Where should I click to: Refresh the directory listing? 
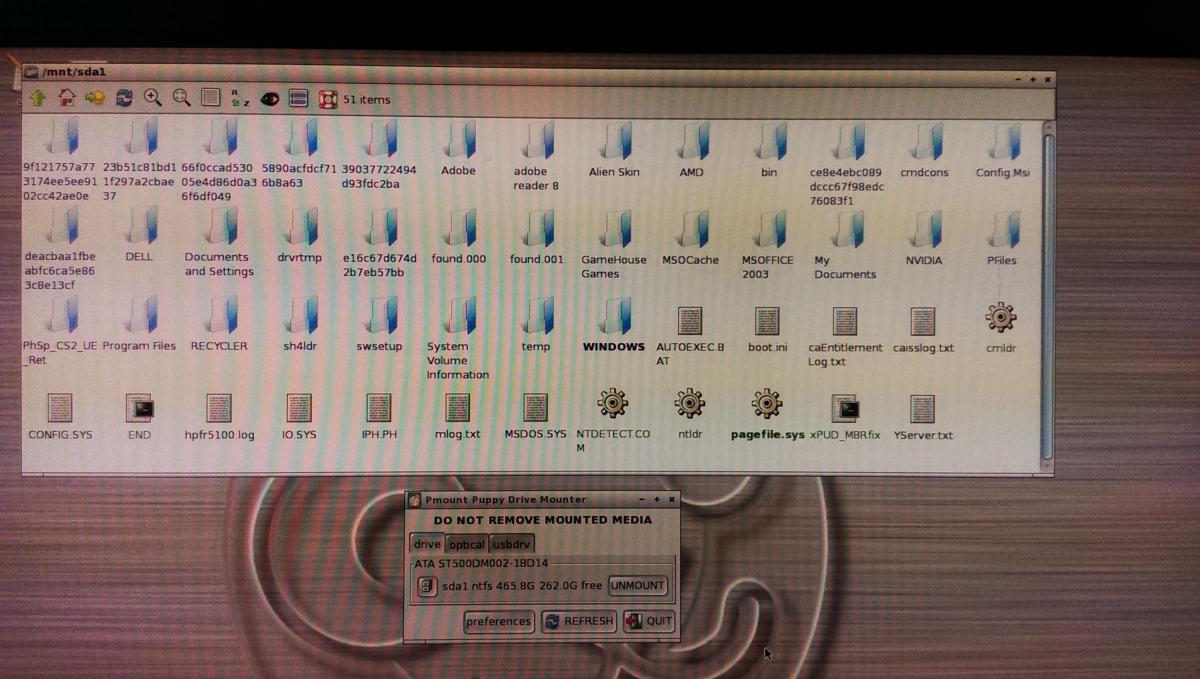click(124, 98)
